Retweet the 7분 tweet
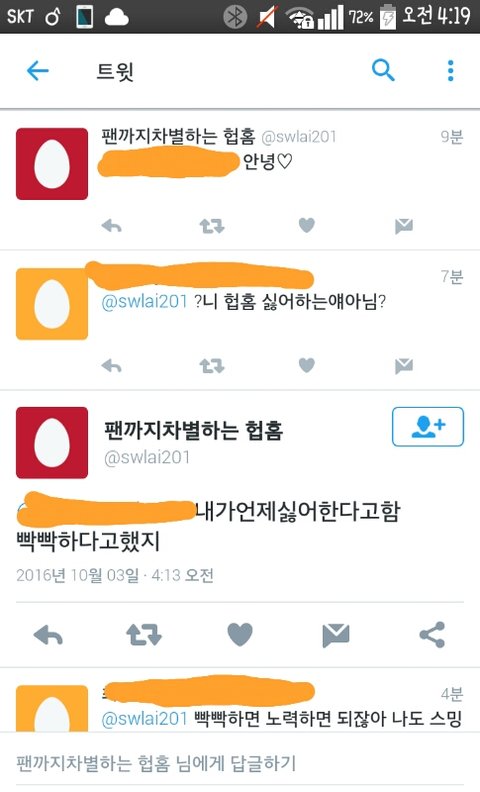This screenshot has width=480, height=792. point(211,365)
